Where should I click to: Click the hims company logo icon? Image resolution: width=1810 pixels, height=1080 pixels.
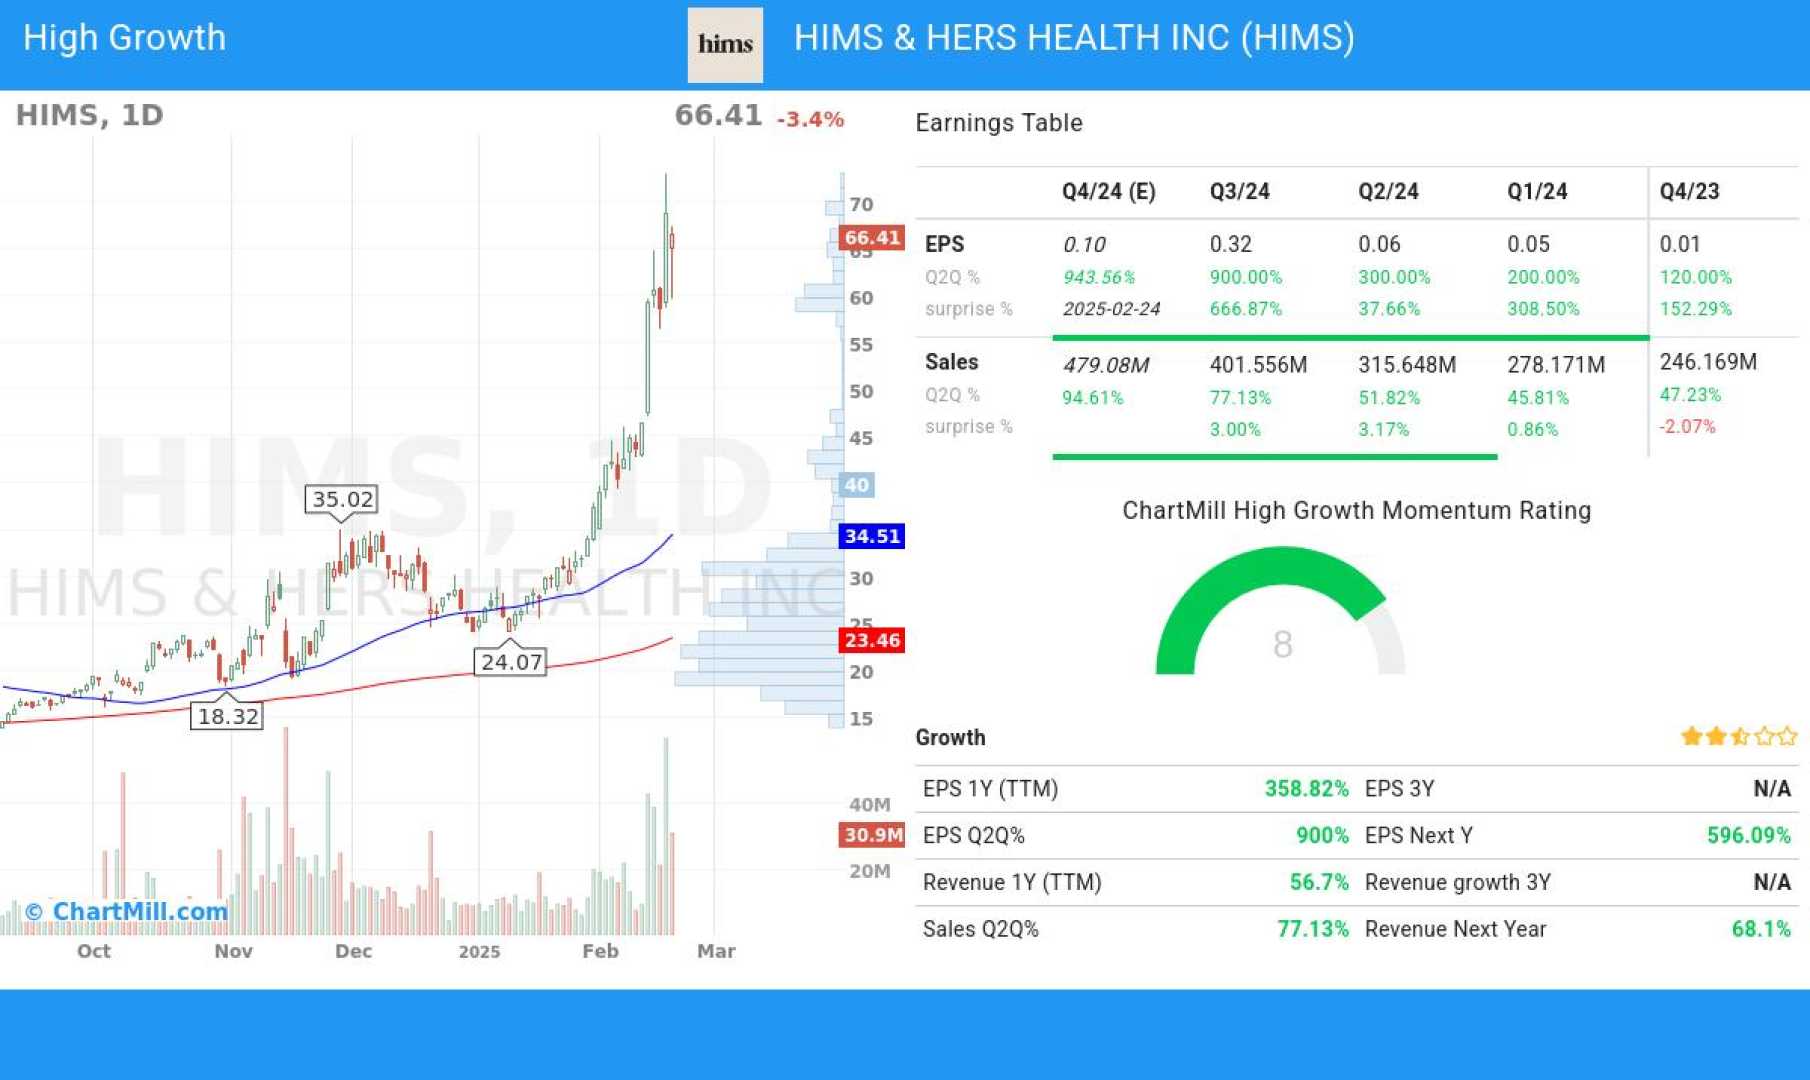pyautogui.click(x=724, y=45)
